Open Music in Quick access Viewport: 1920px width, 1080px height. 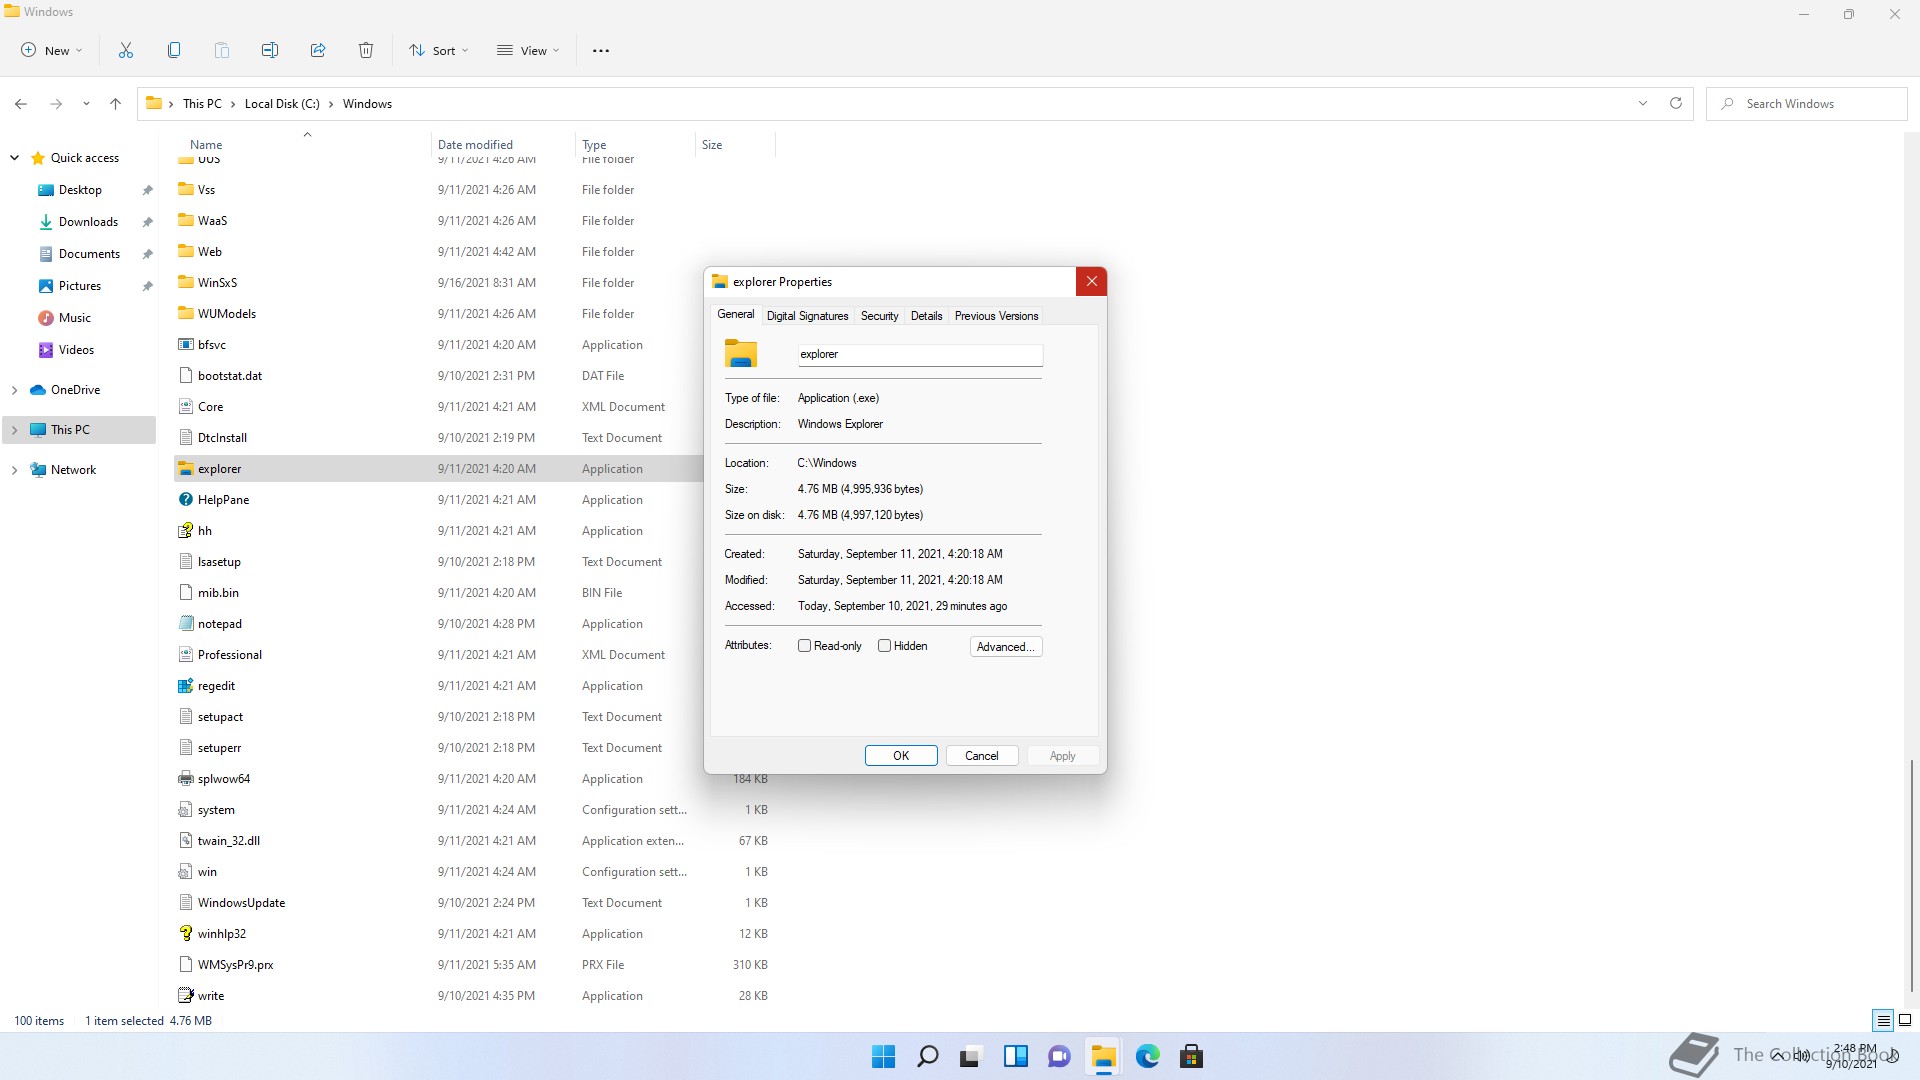[x=74, y=317]
